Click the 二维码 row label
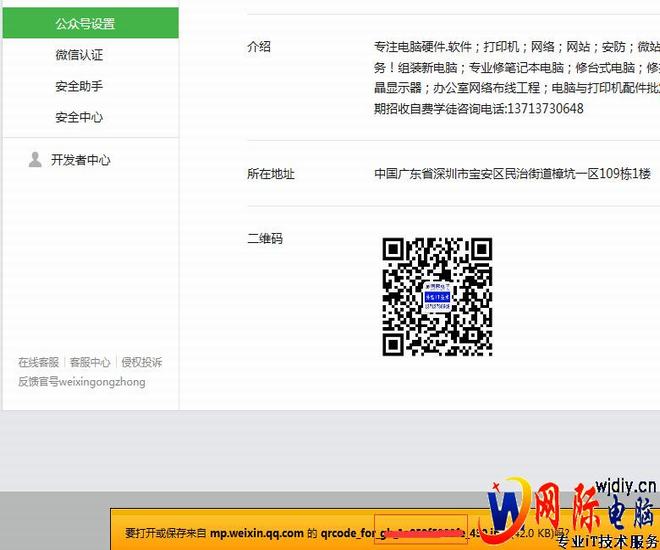 (265, 238)
